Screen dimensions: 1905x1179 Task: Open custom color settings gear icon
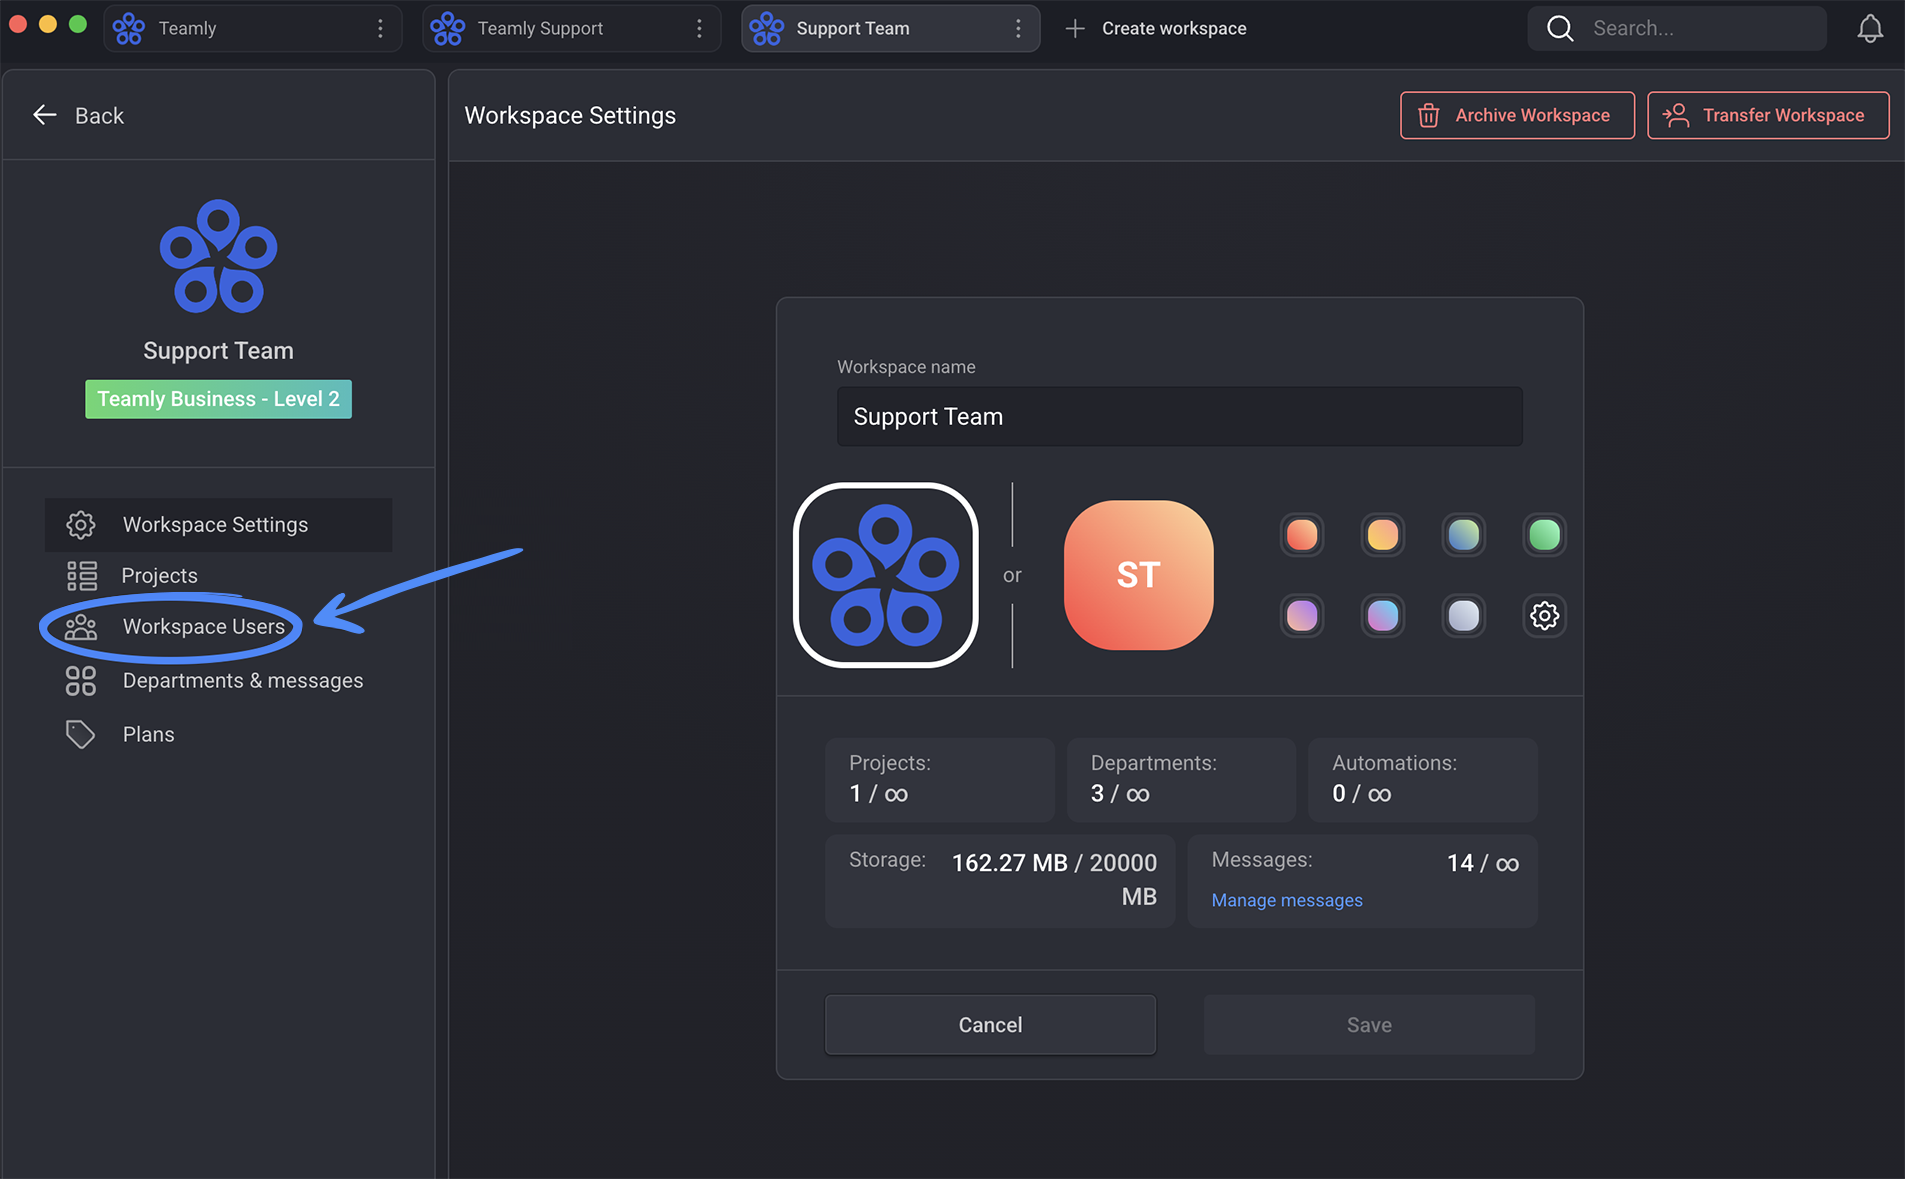pyautogui.click(x=1544, y=615)
